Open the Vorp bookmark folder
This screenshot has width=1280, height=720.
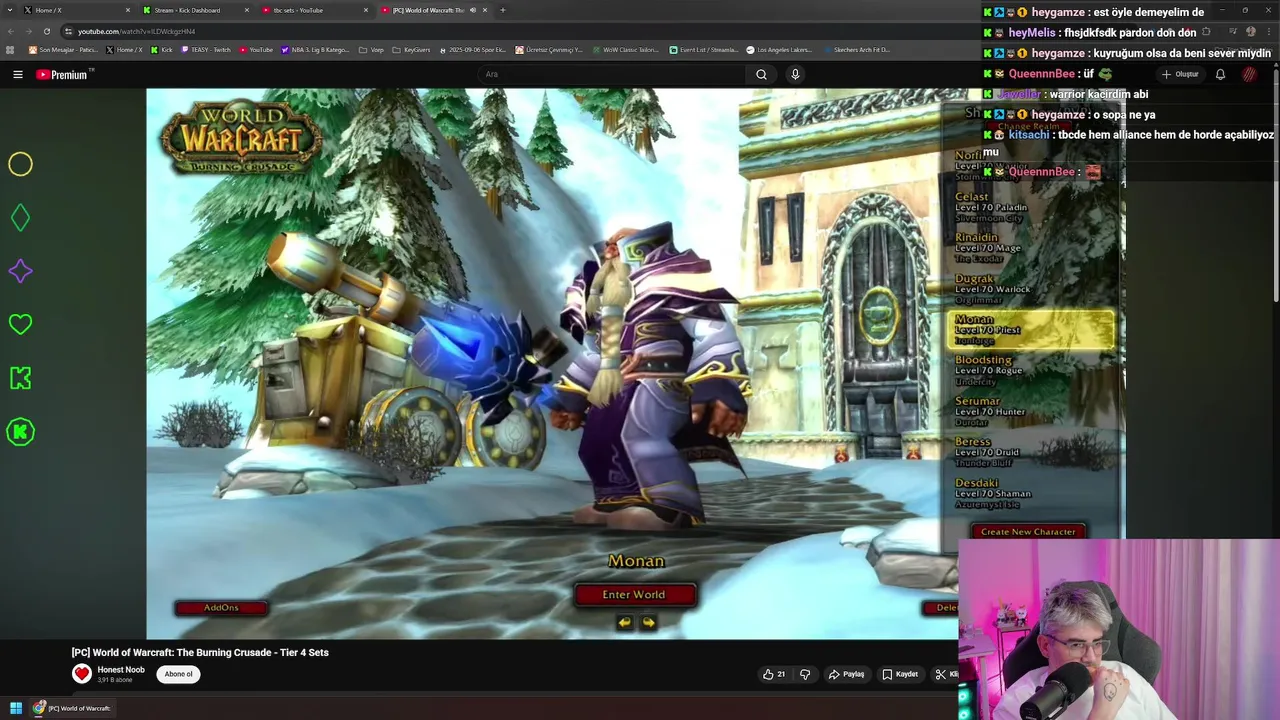(x=371, y=49)
